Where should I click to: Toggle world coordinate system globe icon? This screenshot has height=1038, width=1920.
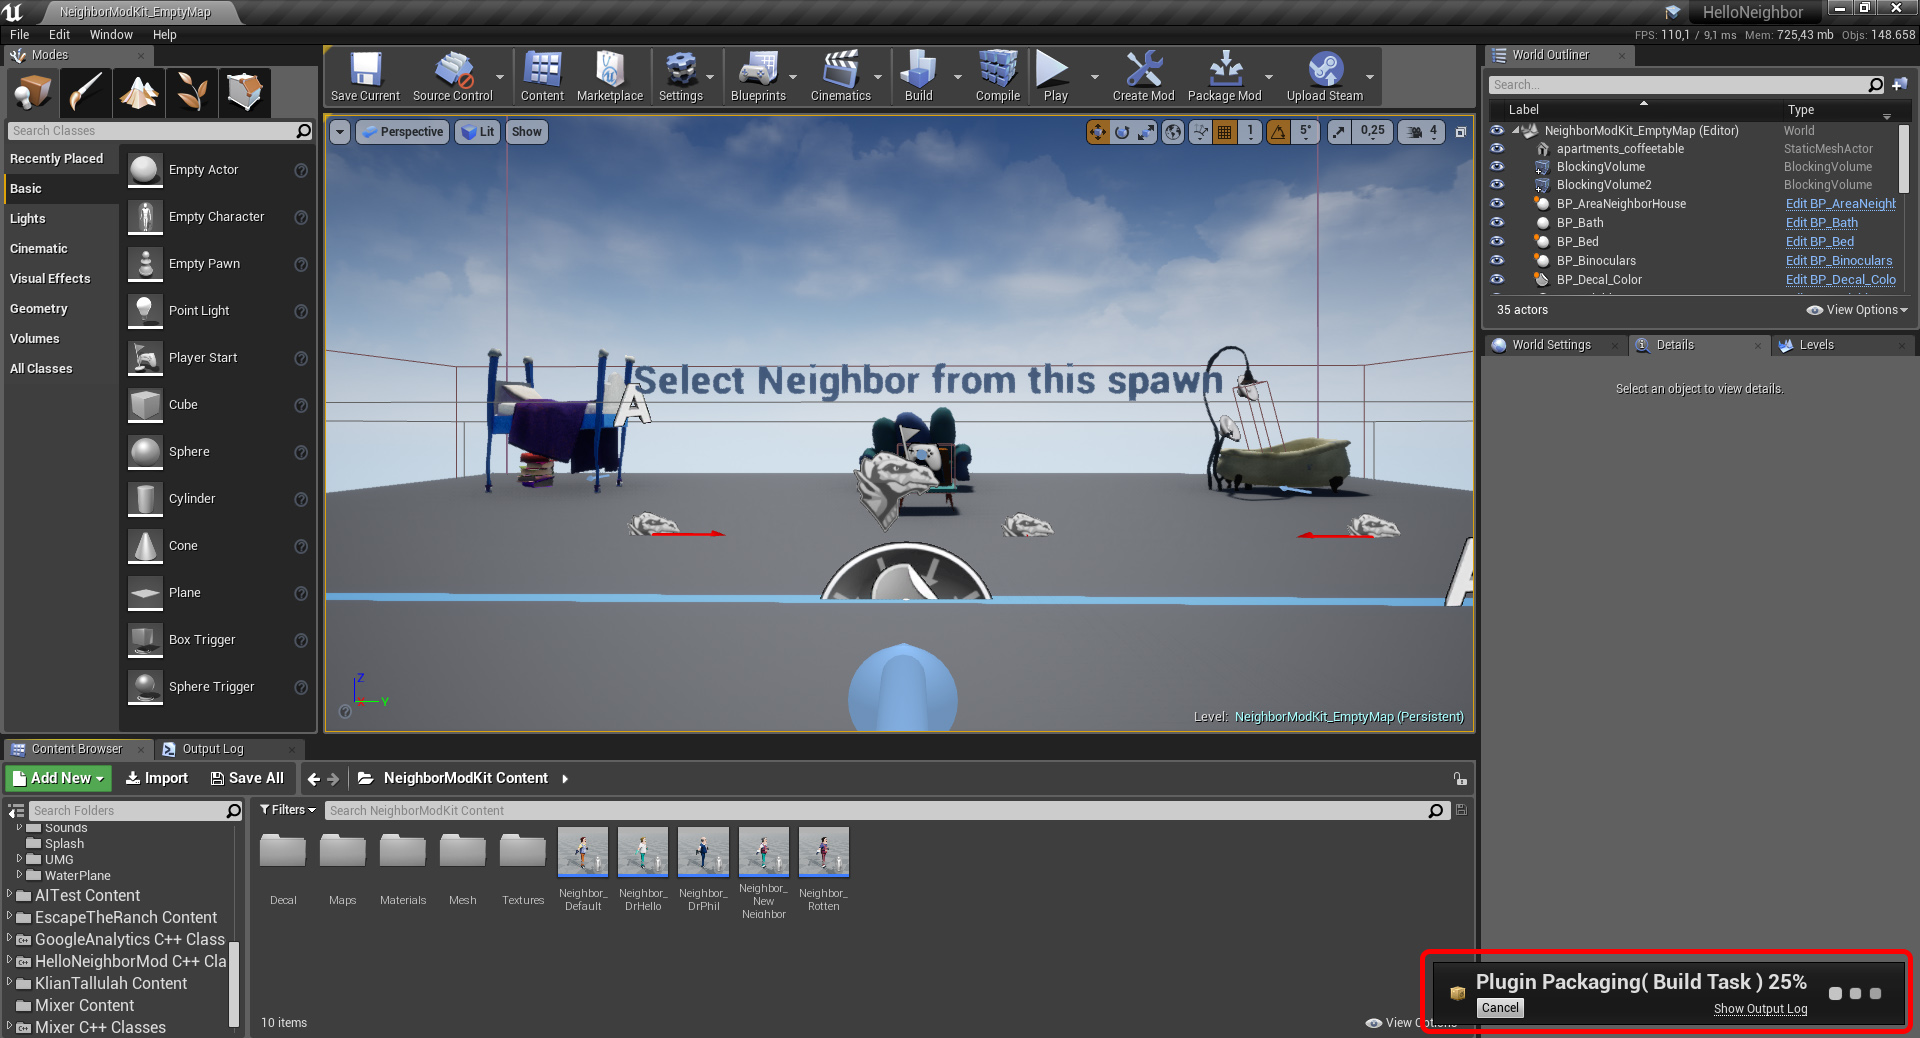(x=1173, y=132)
